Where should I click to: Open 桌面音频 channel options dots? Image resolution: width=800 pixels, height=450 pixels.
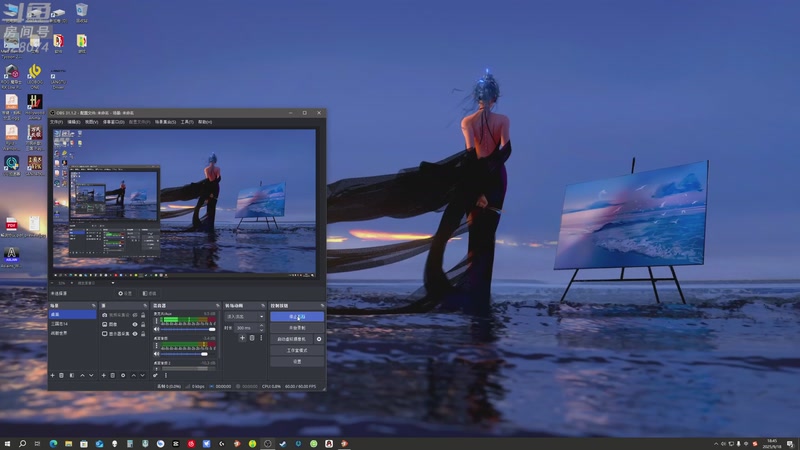156,345
